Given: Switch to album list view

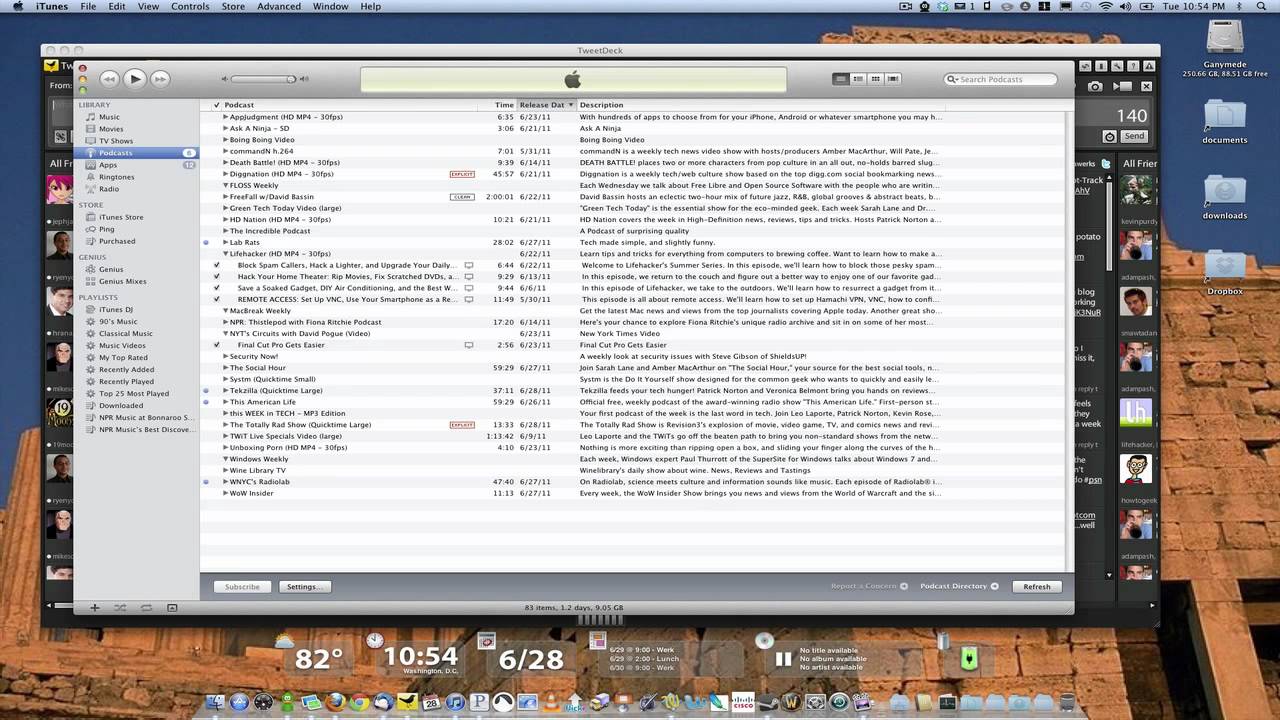Looking at the screenshot, I should [858, 79].
